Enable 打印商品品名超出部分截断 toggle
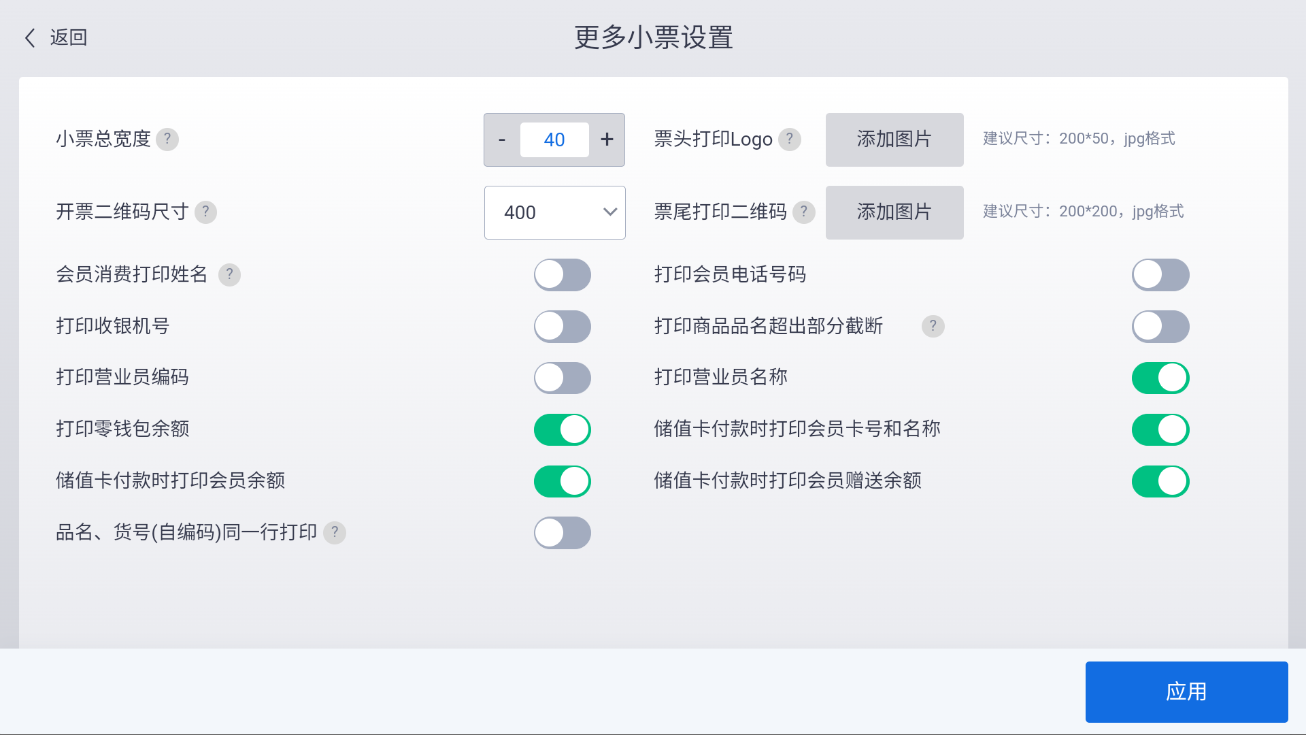Image resolution: width=1306 pixels, height=735 pixels. (x=1161, y=327)
